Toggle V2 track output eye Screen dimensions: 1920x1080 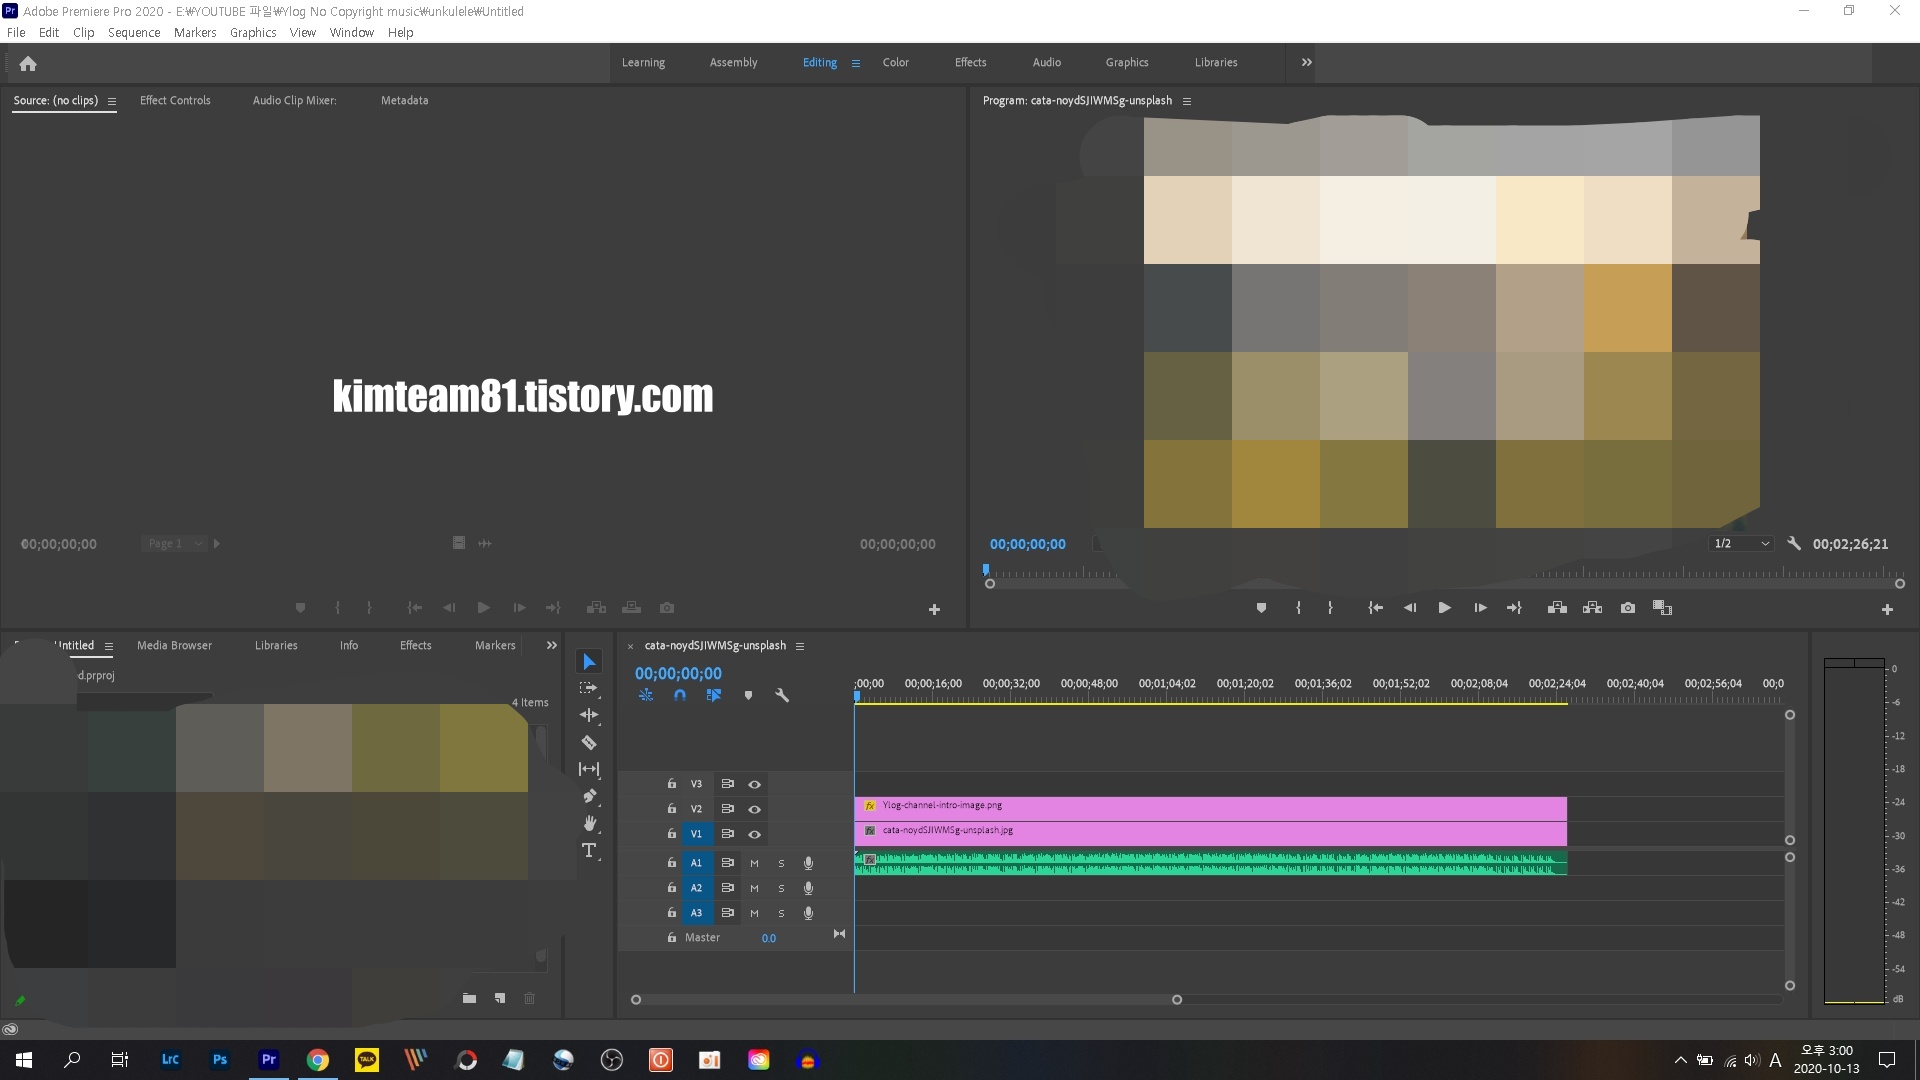755,809
